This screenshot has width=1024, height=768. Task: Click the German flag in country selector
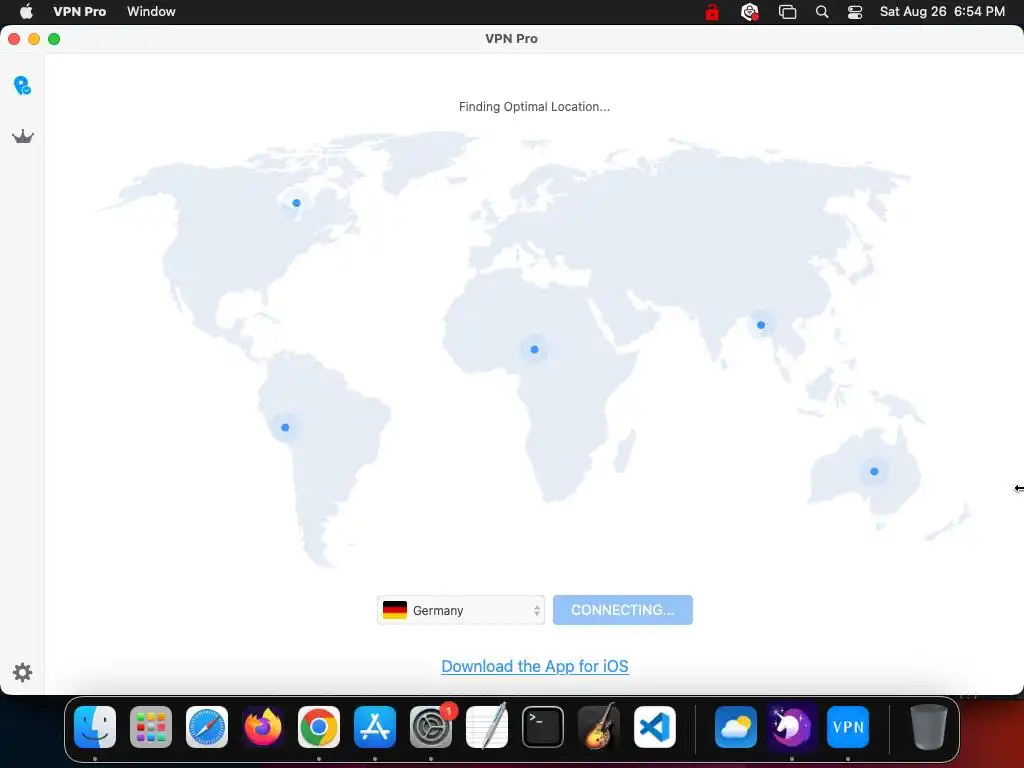tap(395, 610)
